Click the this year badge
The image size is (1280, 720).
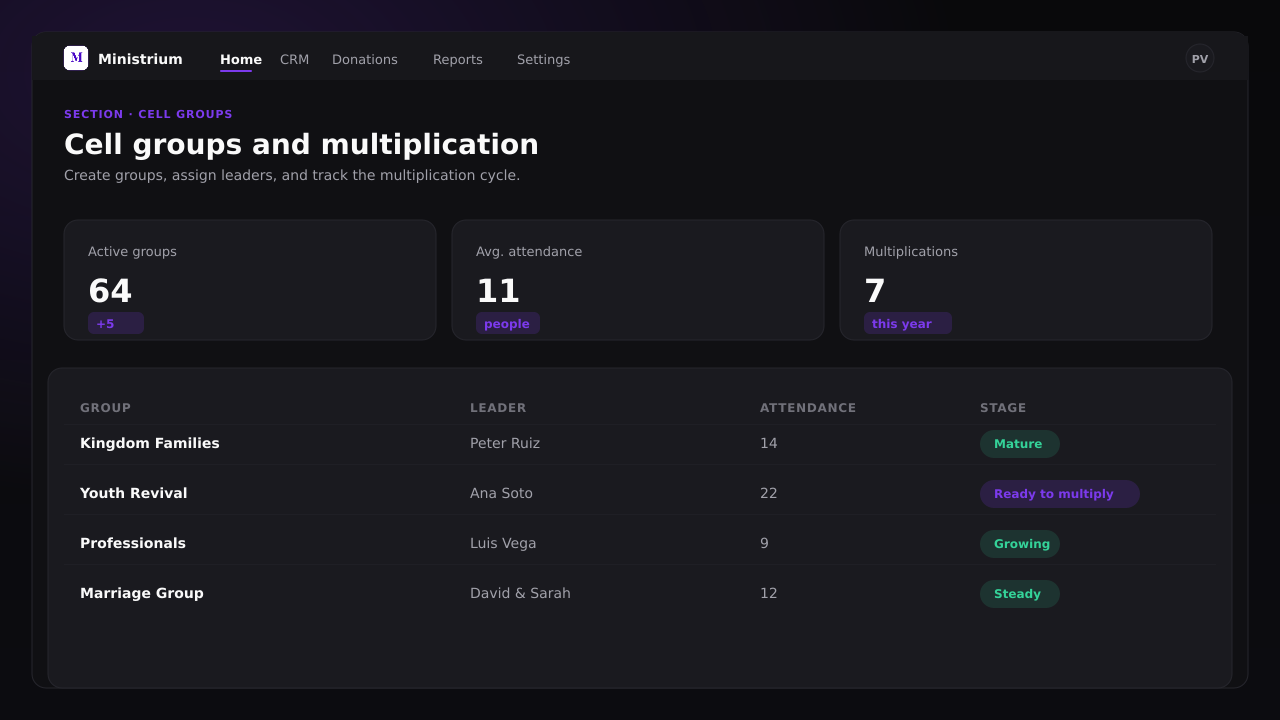pos(908,323)
